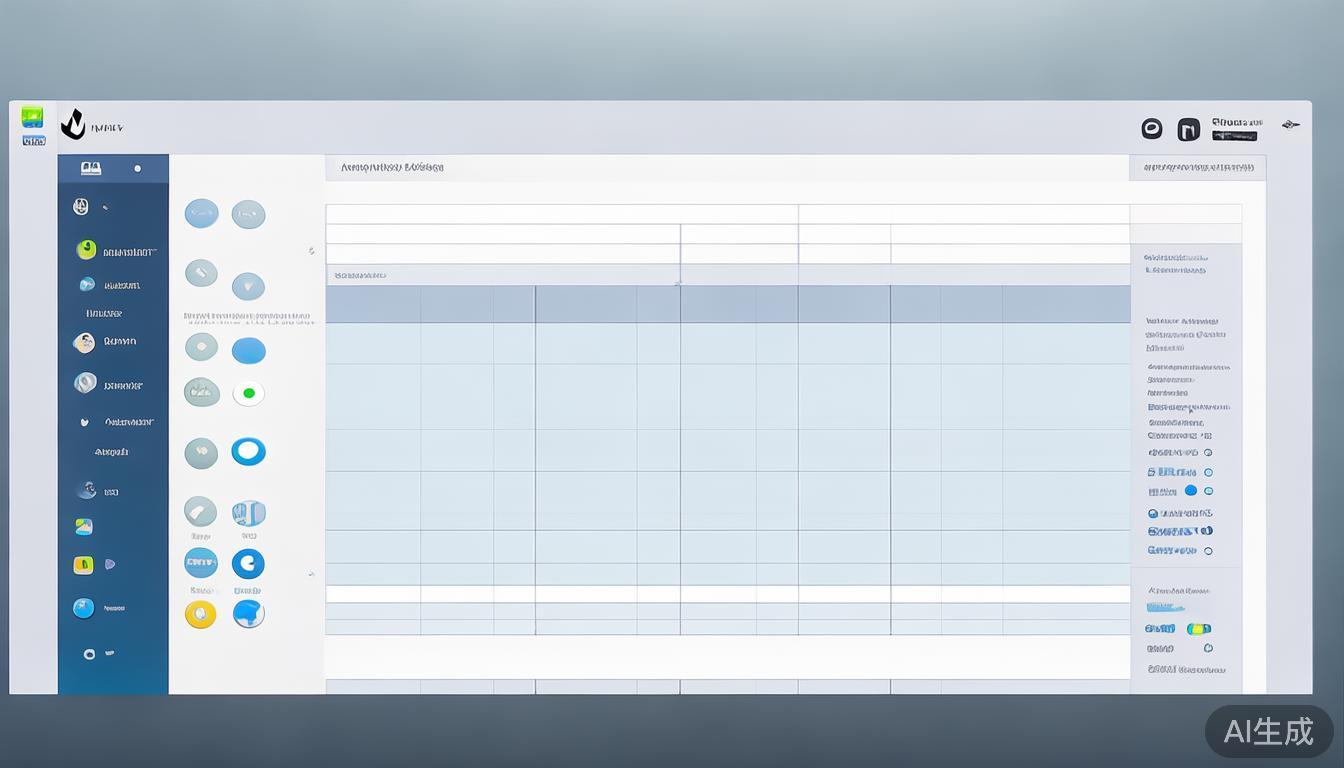
Task: Click the black flame logo in header
Action: [73, 125]
